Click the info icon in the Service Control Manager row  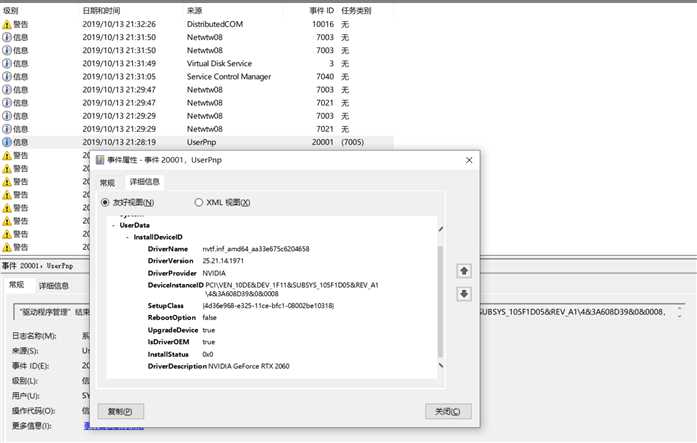[7, 77]
